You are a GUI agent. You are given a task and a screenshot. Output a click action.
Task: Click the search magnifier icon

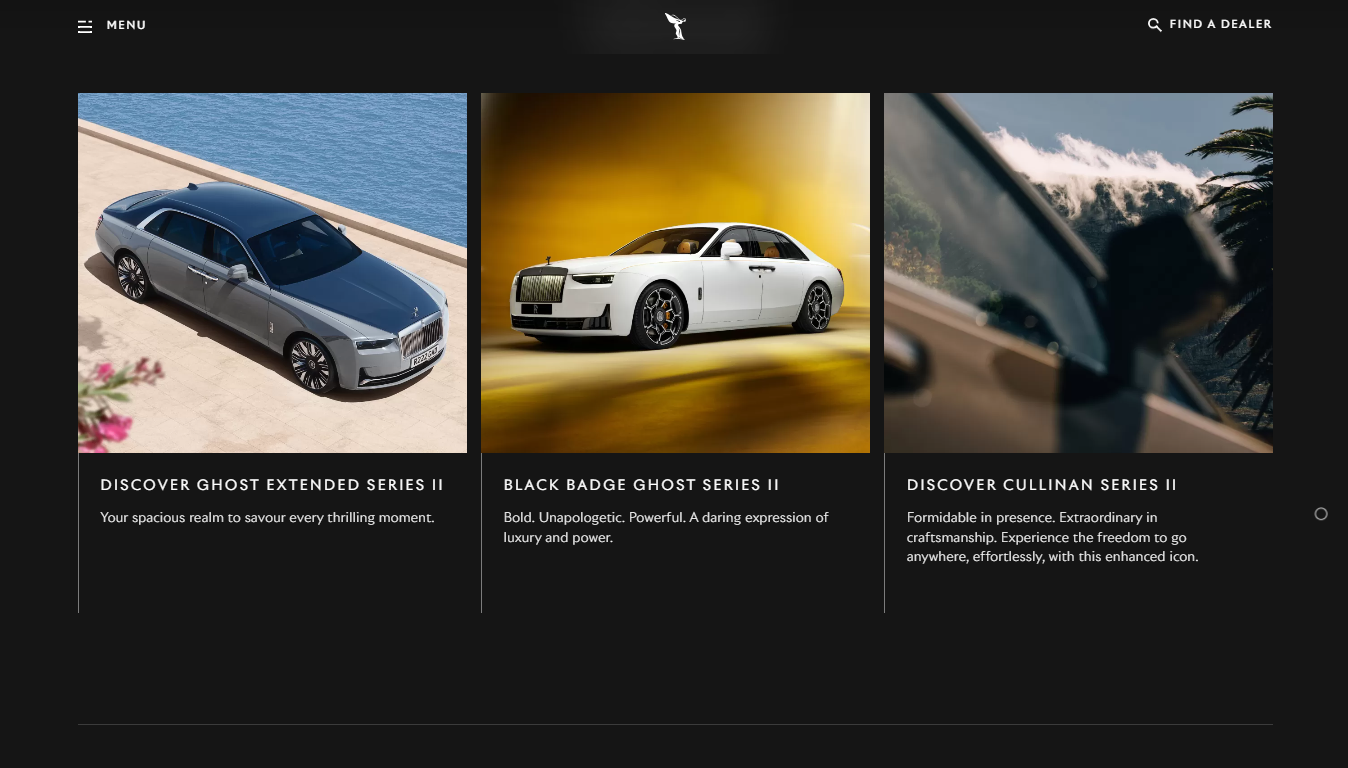point(1154,25)
